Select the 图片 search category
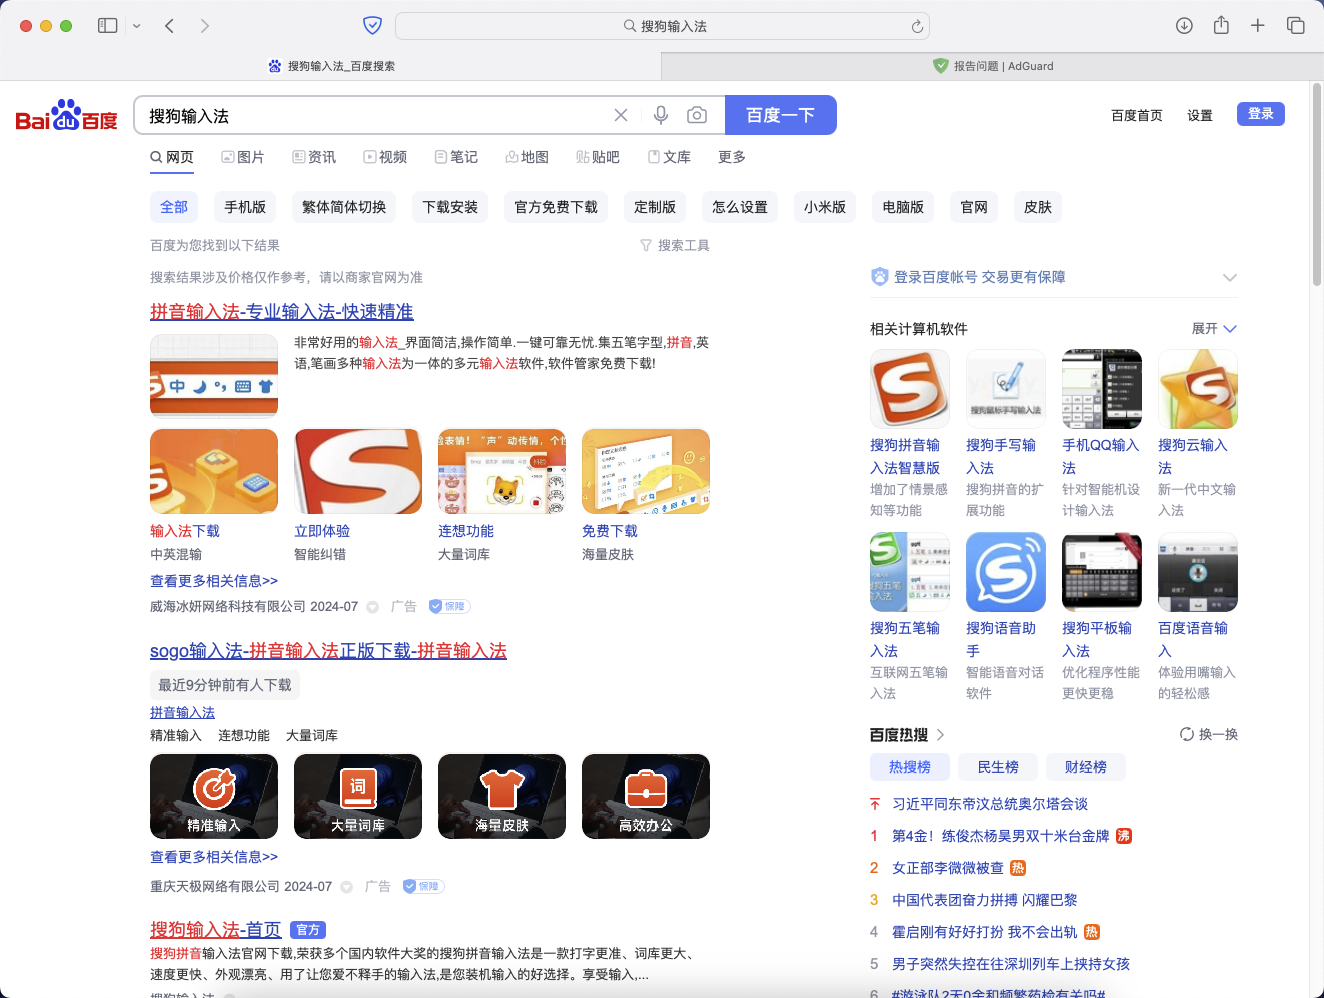 click(x=243, y=157)
